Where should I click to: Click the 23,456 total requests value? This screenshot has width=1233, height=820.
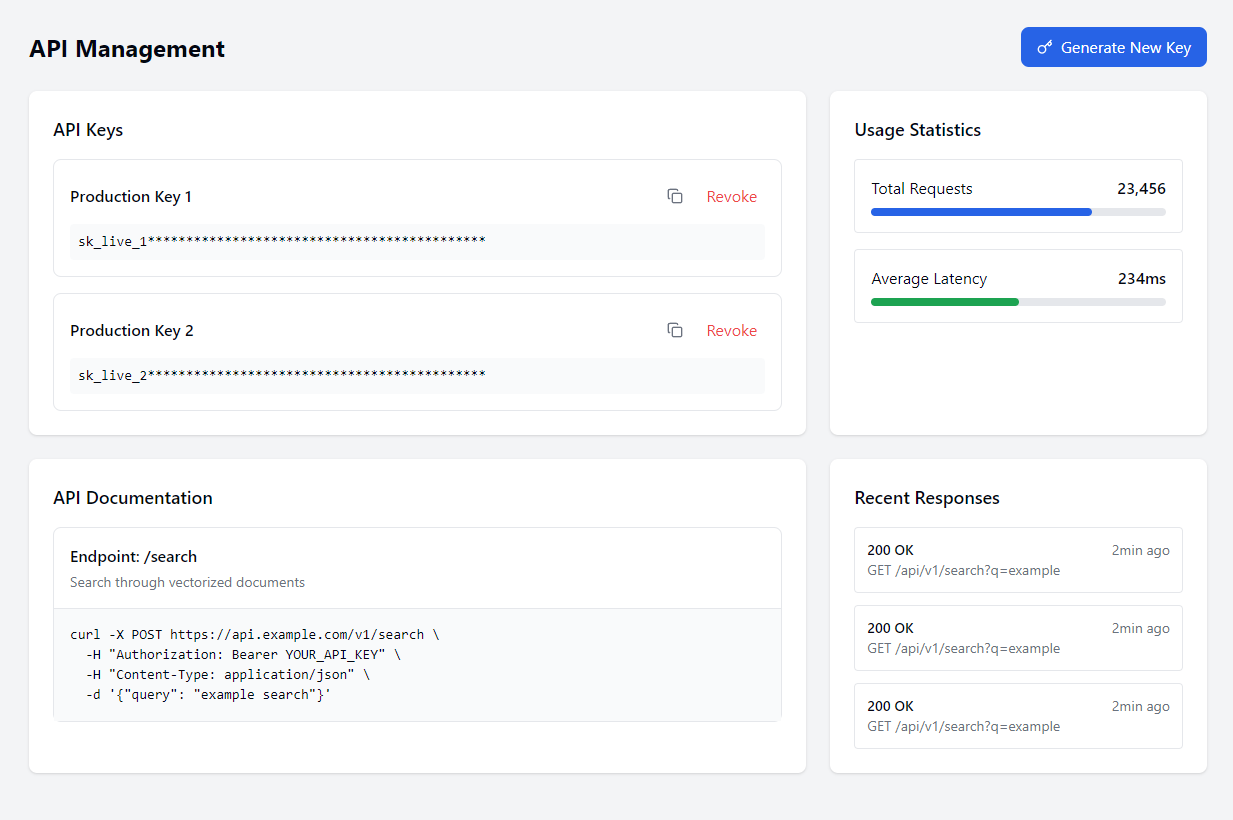pos(1141,189)
